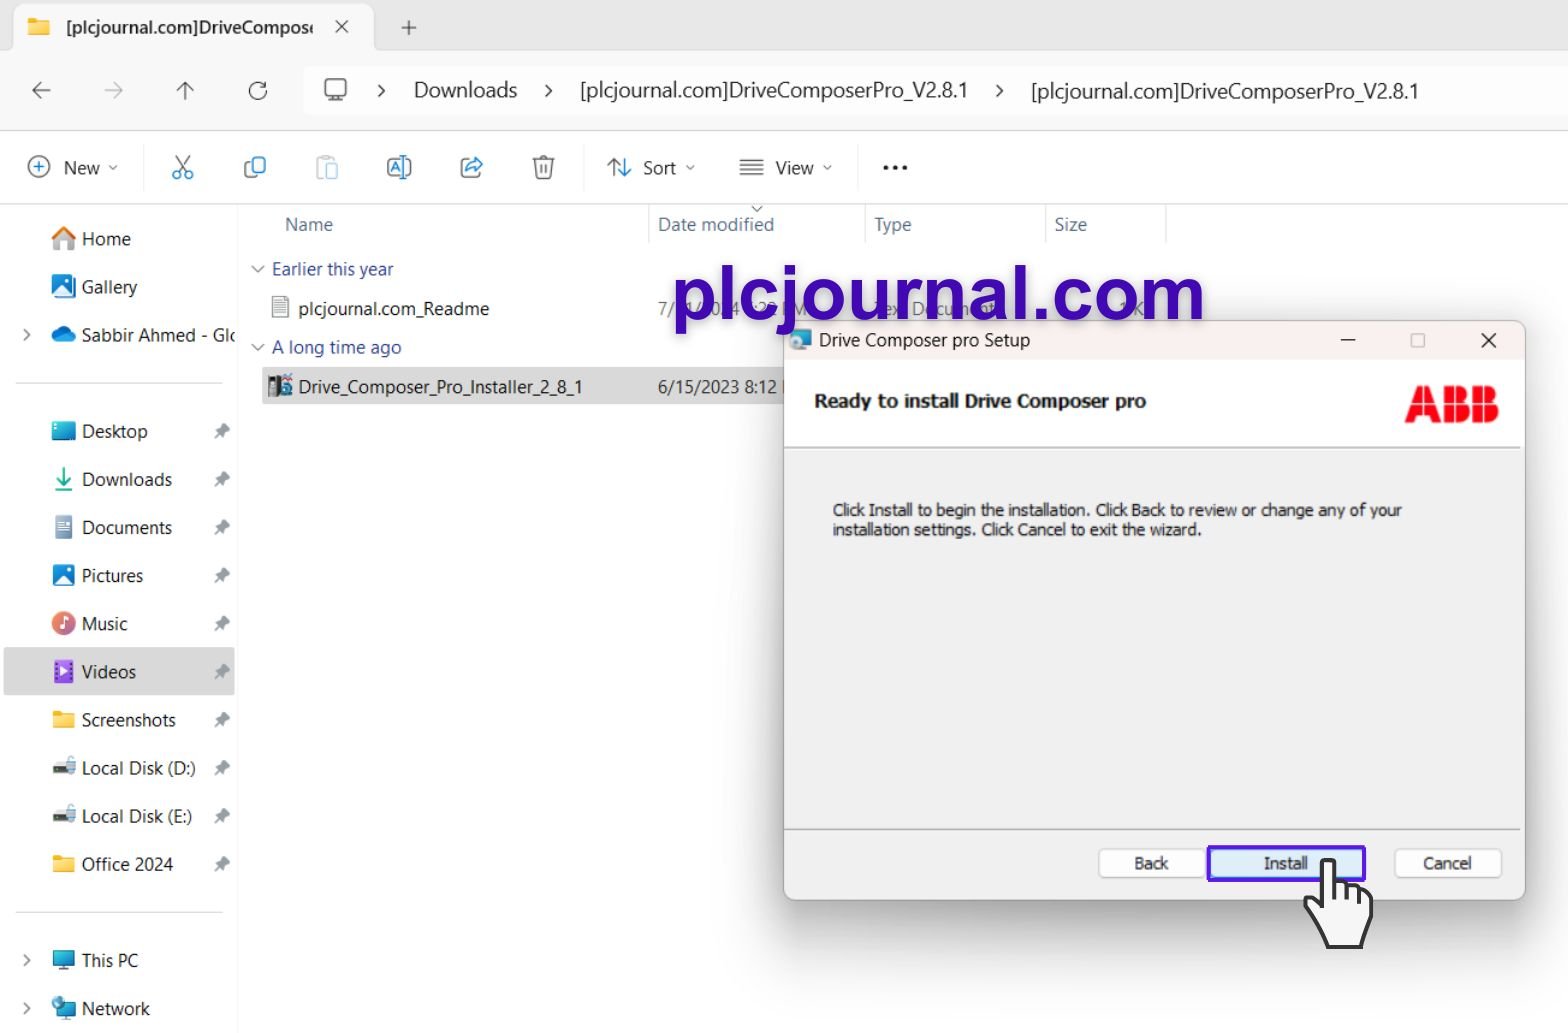Navigate back using the back arrow

point(41,91)
